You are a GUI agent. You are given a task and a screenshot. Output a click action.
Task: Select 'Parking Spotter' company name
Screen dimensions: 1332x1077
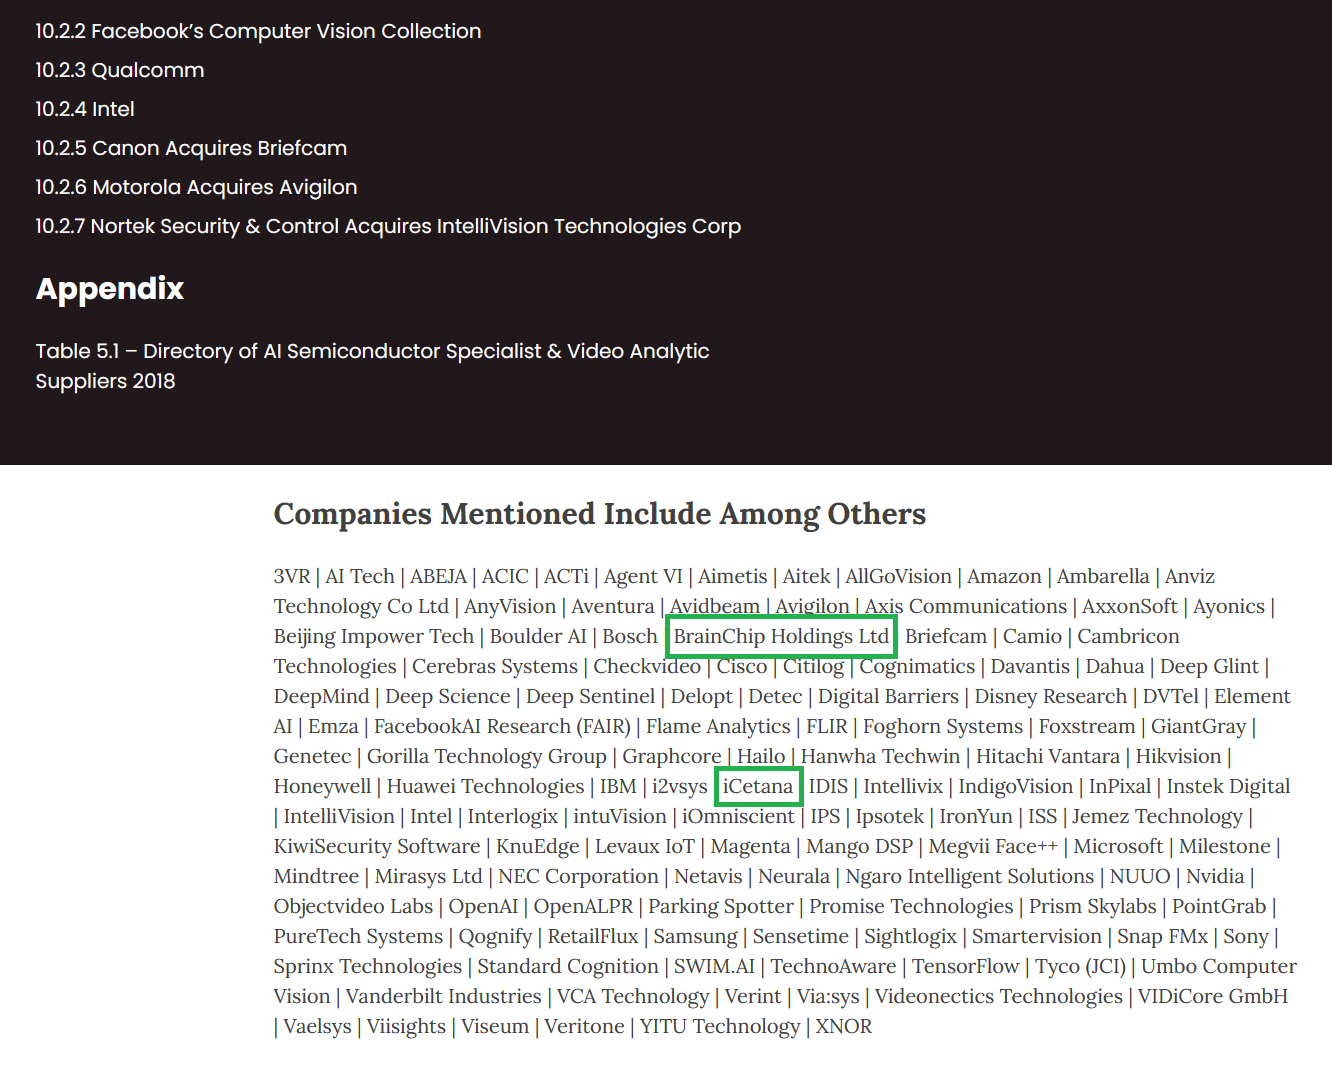pos(721,907)
